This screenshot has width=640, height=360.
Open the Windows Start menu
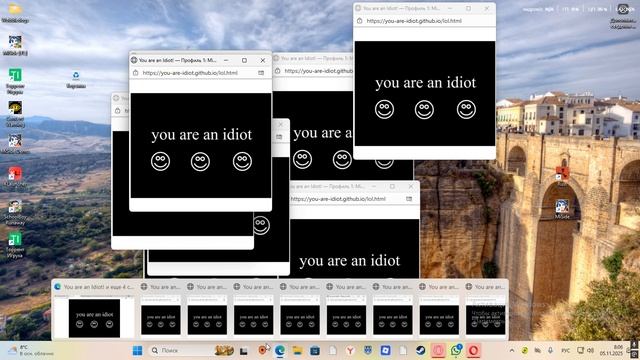pos(138,351)
